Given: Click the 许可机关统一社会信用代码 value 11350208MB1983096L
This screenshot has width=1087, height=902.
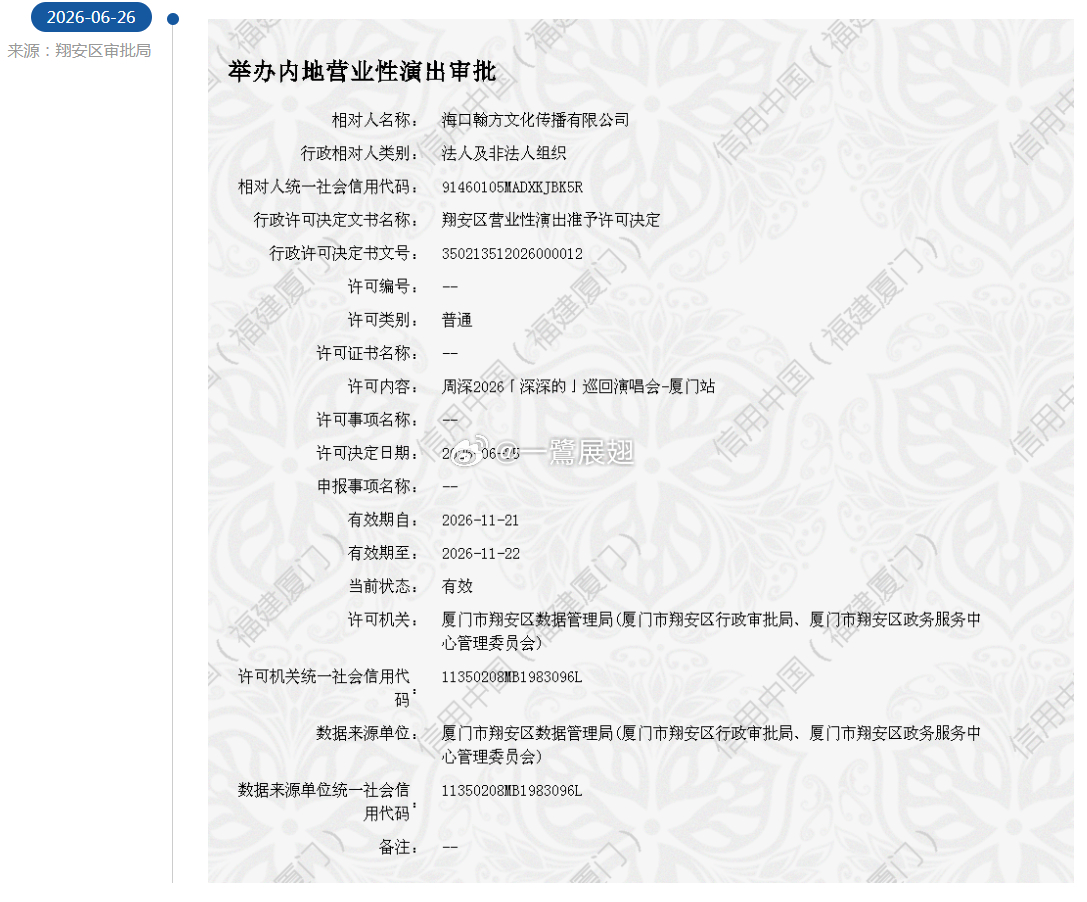Looking at the screenshot, I should [512, 677].
